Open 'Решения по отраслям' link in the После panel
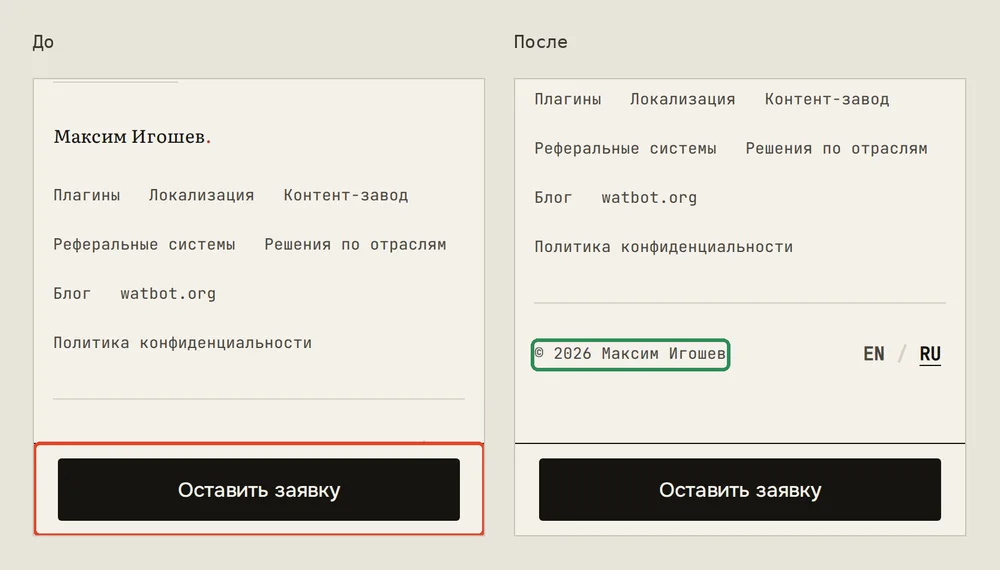The height and width of the screenshot is (570, 1000). (837, 149)
